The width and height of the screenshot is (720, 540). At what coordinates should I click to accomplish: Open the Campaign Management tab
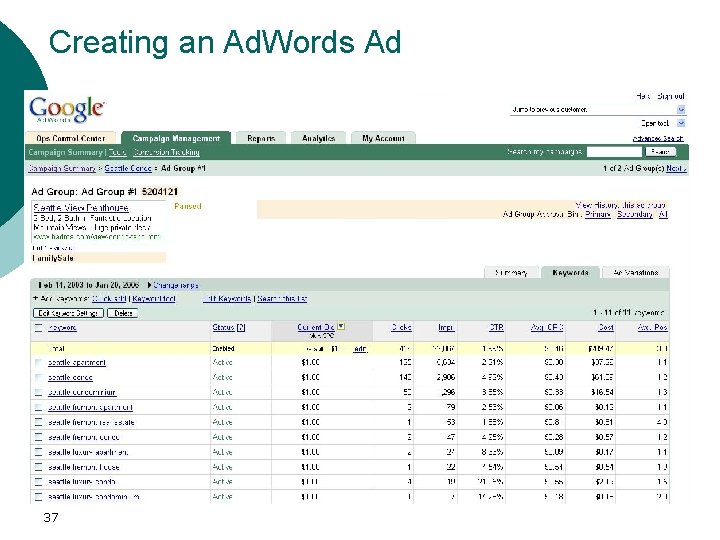(176, 138)
